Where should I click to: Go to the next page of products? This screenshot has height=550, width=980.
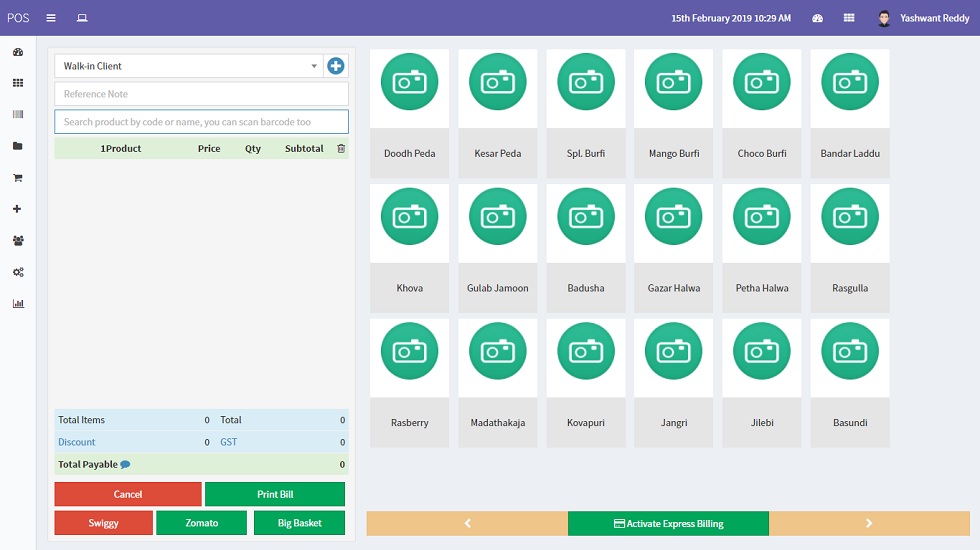point(868,523)
